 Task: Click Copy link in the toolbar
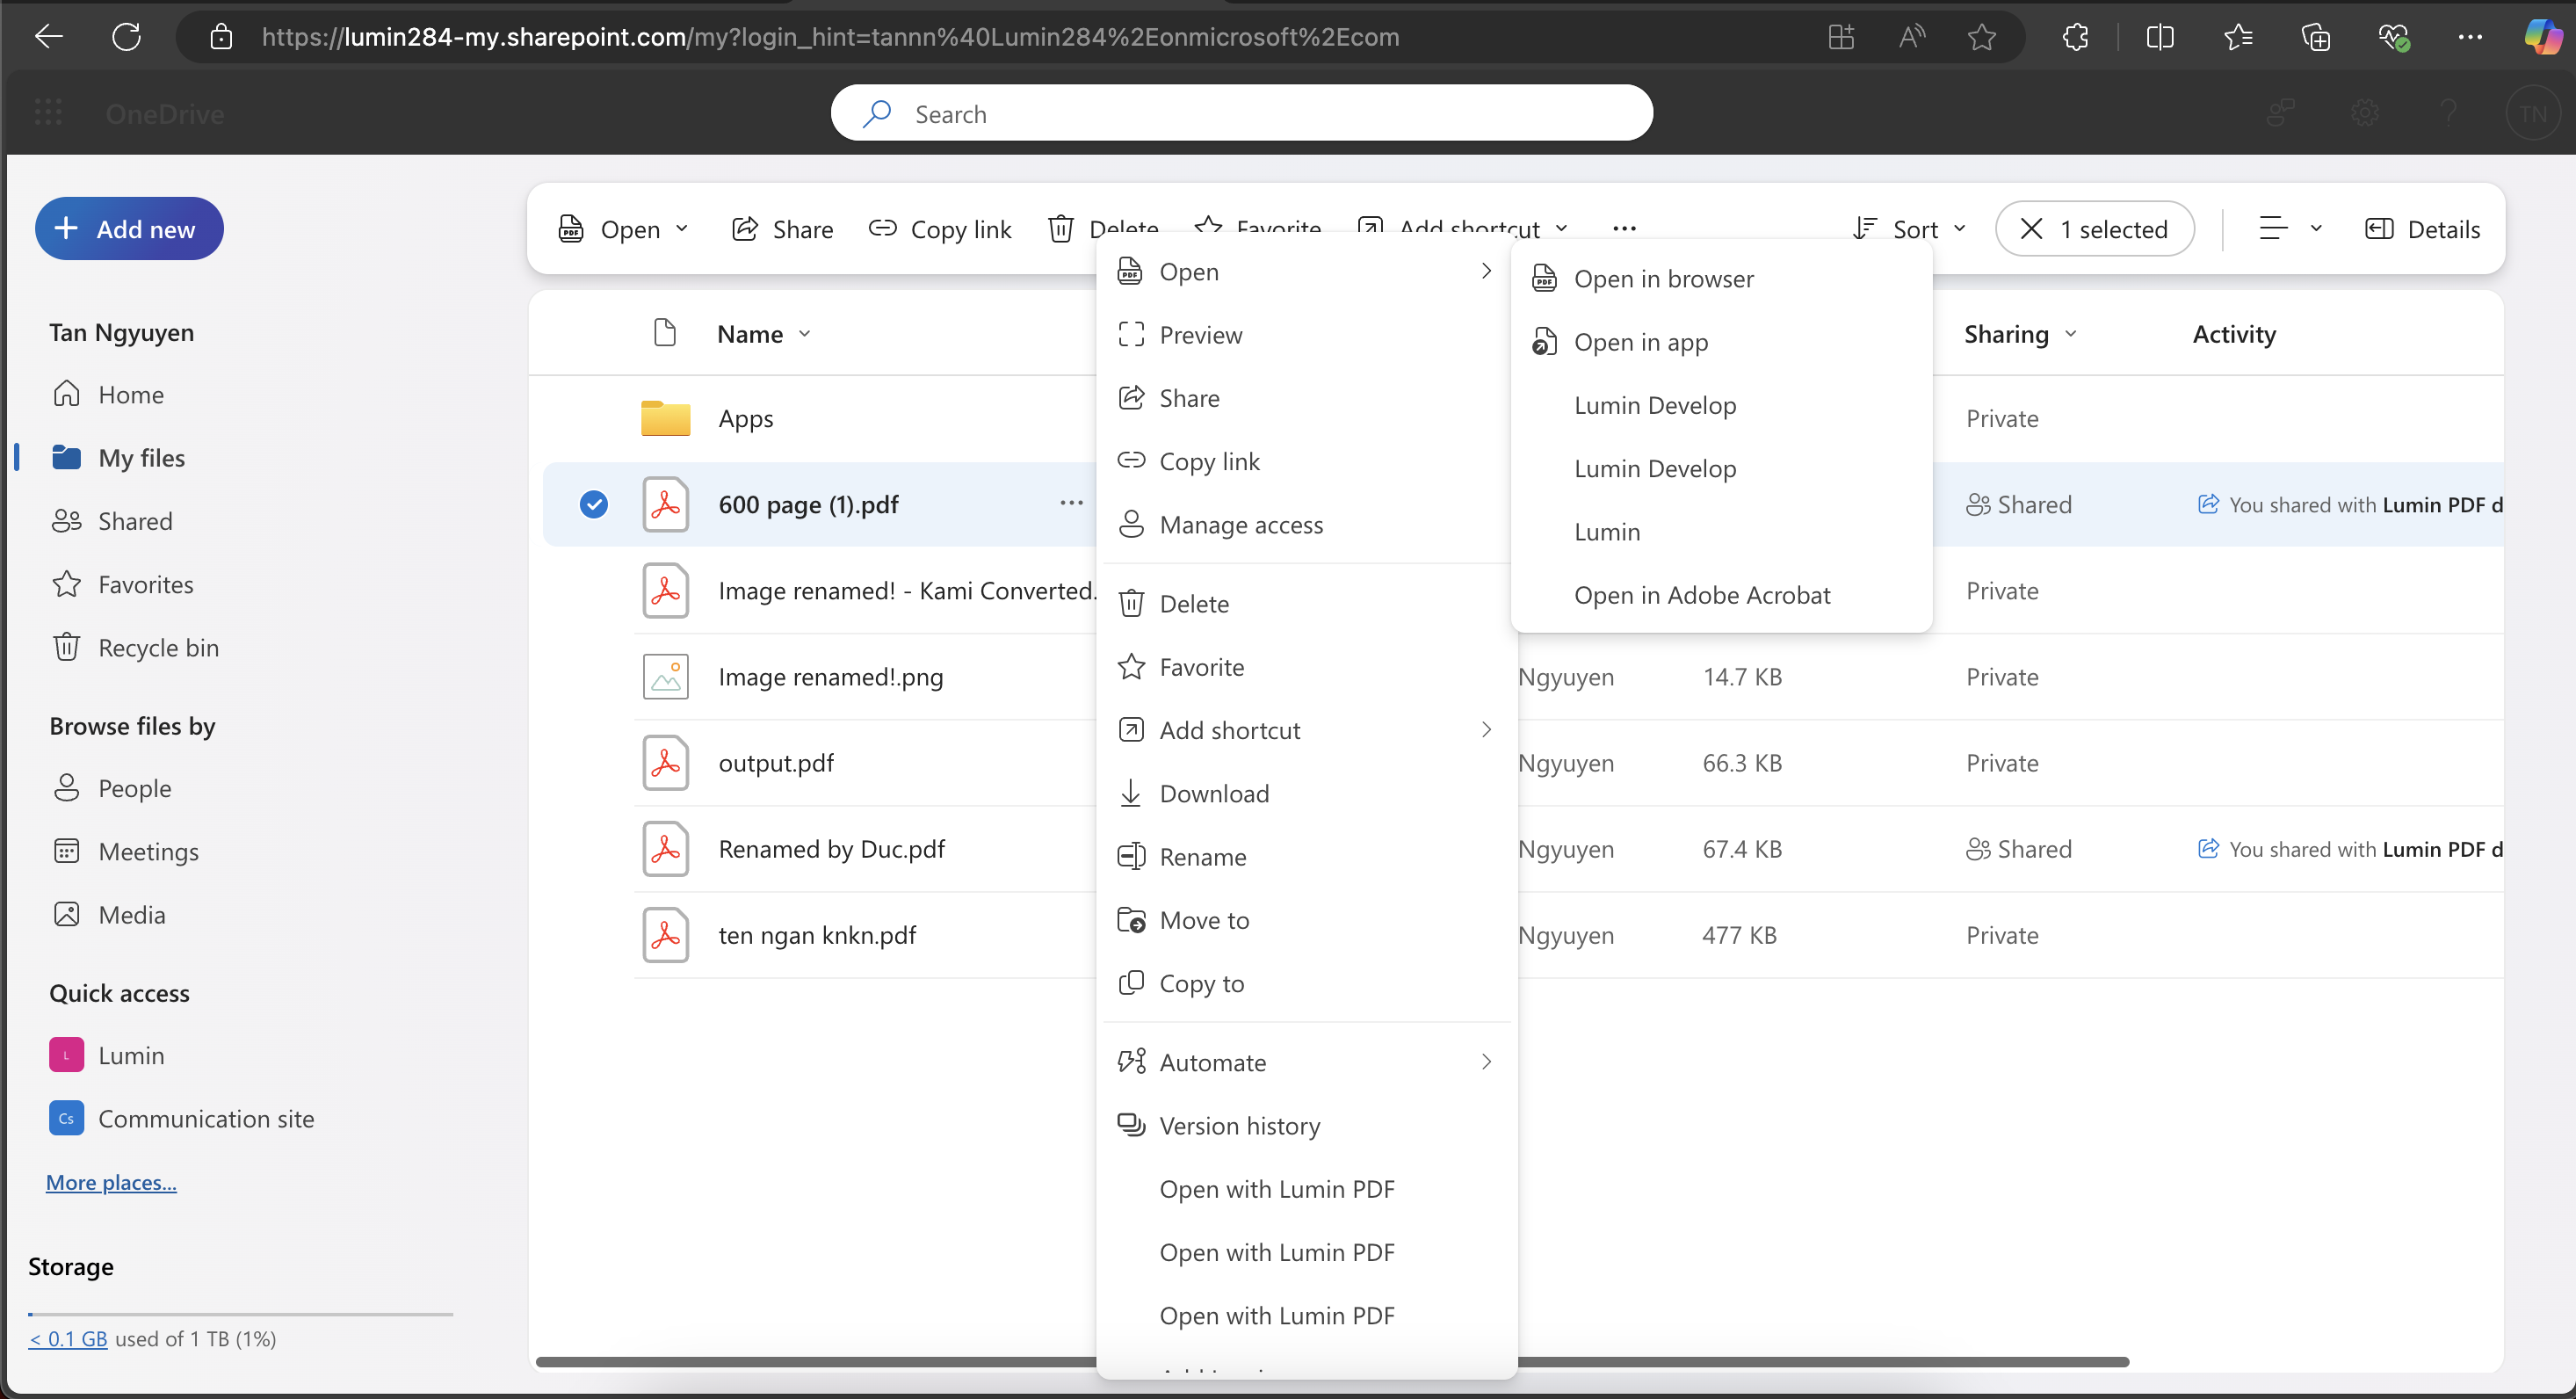tap(940, 229)
